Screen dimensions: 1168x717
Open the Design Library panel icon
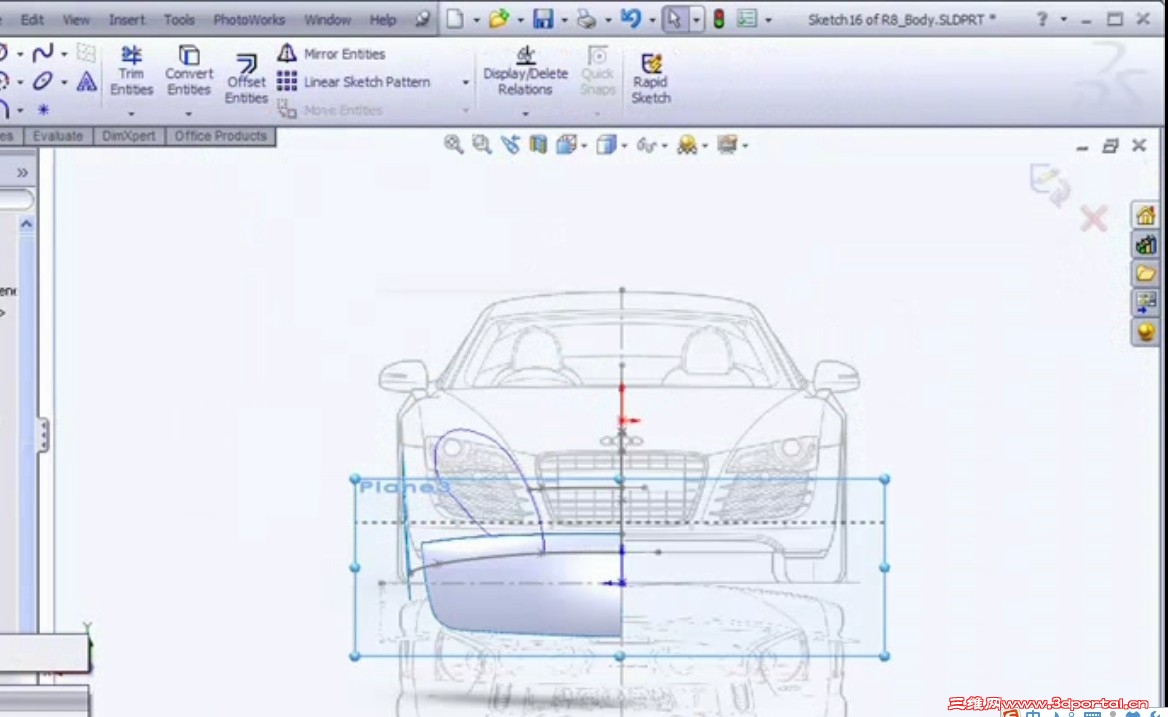(x=1146, y=244)
